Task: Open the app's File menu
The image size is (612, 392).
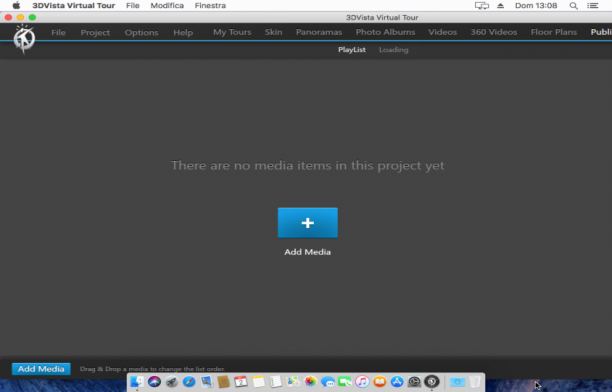Action: click(58, 32)
